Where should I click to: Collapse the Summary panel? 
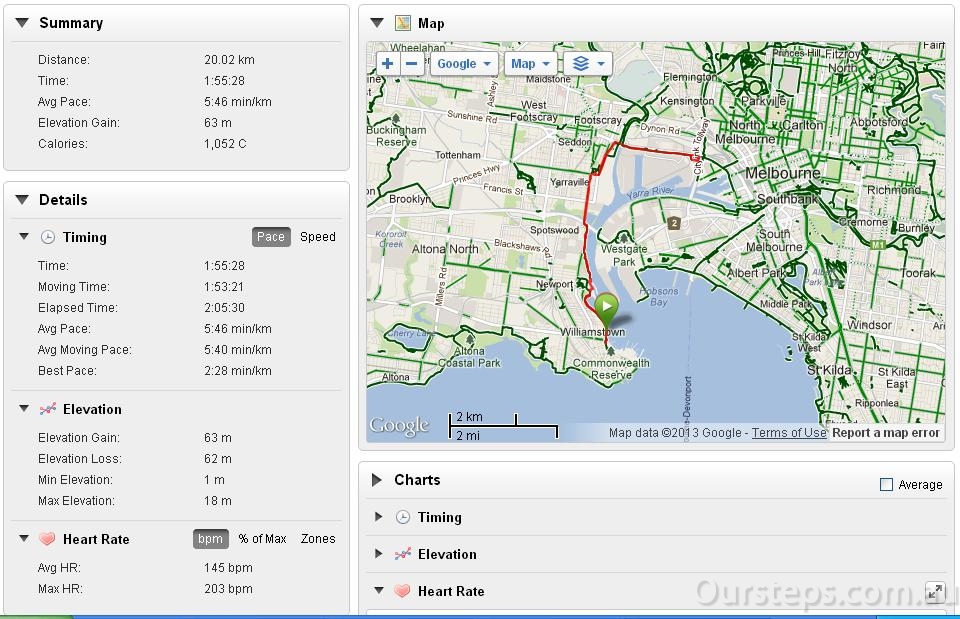tap(22, 23)
